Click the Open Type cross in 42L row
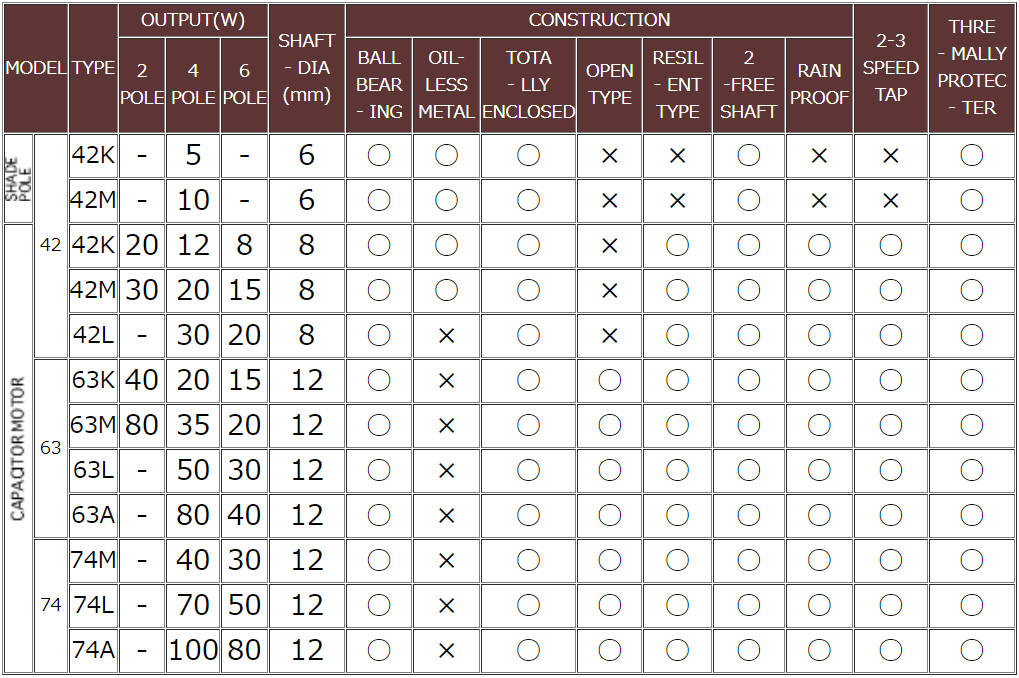 click(x=610, y=336)
